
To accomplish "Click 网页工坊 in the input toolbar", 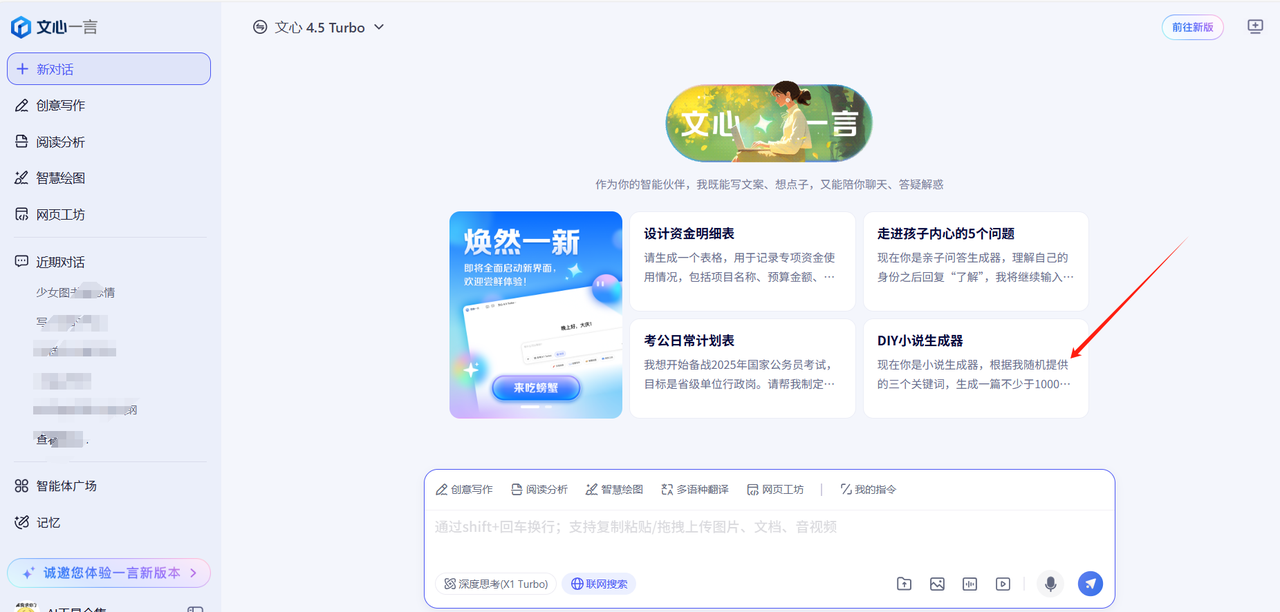I will (775, 489).
